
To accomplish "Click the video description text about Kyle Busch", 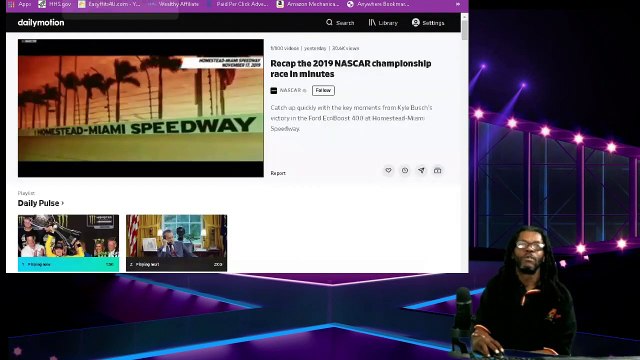I will (x=351, y=118).
